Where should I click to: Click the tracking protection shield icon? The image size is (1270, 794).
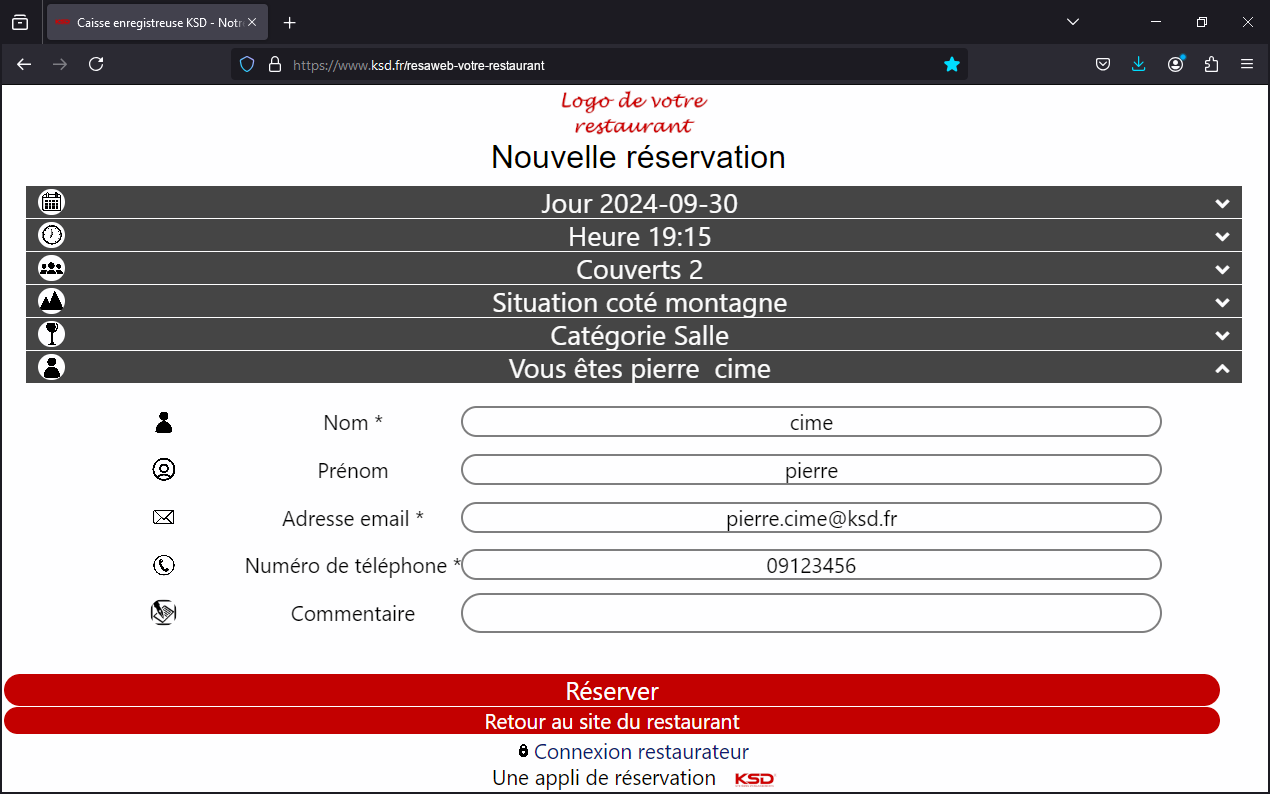[247, 64]
